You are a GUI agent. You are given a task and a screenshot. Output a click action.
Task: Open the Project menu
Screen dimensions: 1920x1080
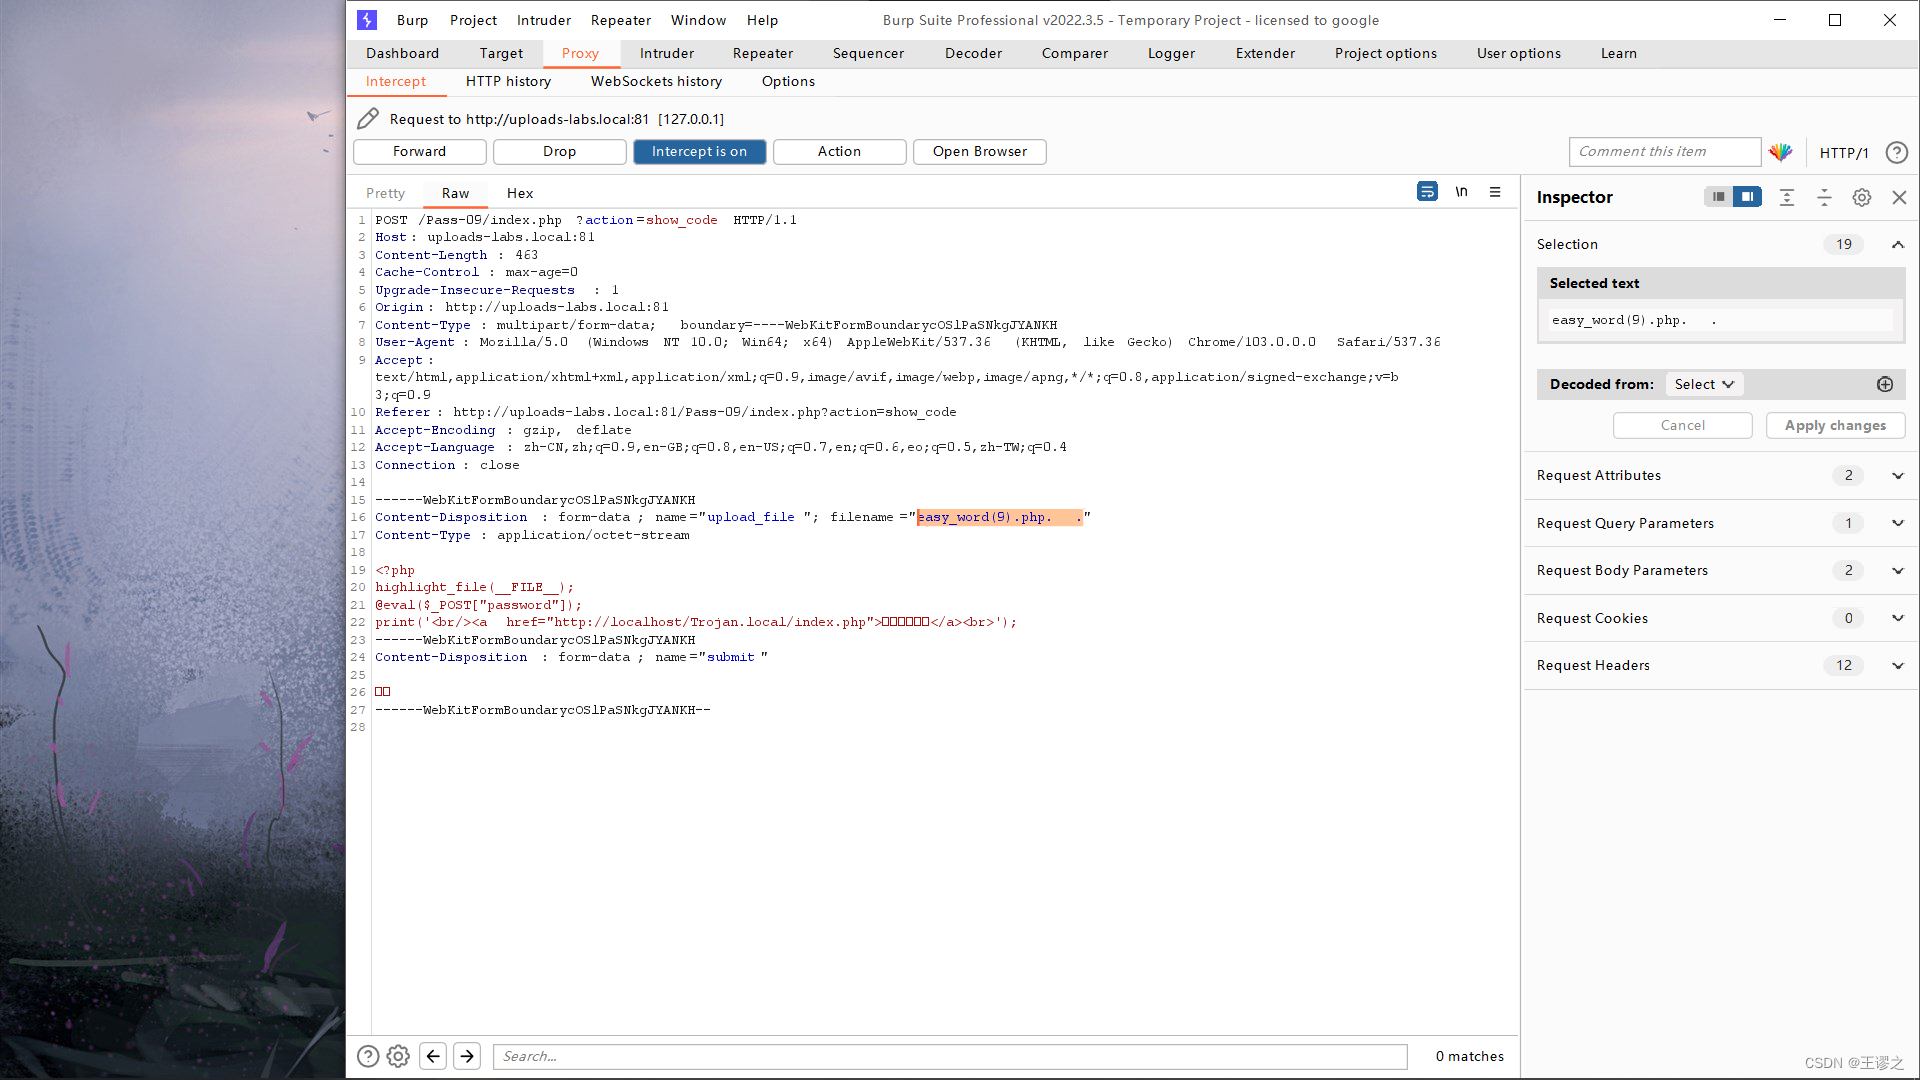click(x=473, y=20)
